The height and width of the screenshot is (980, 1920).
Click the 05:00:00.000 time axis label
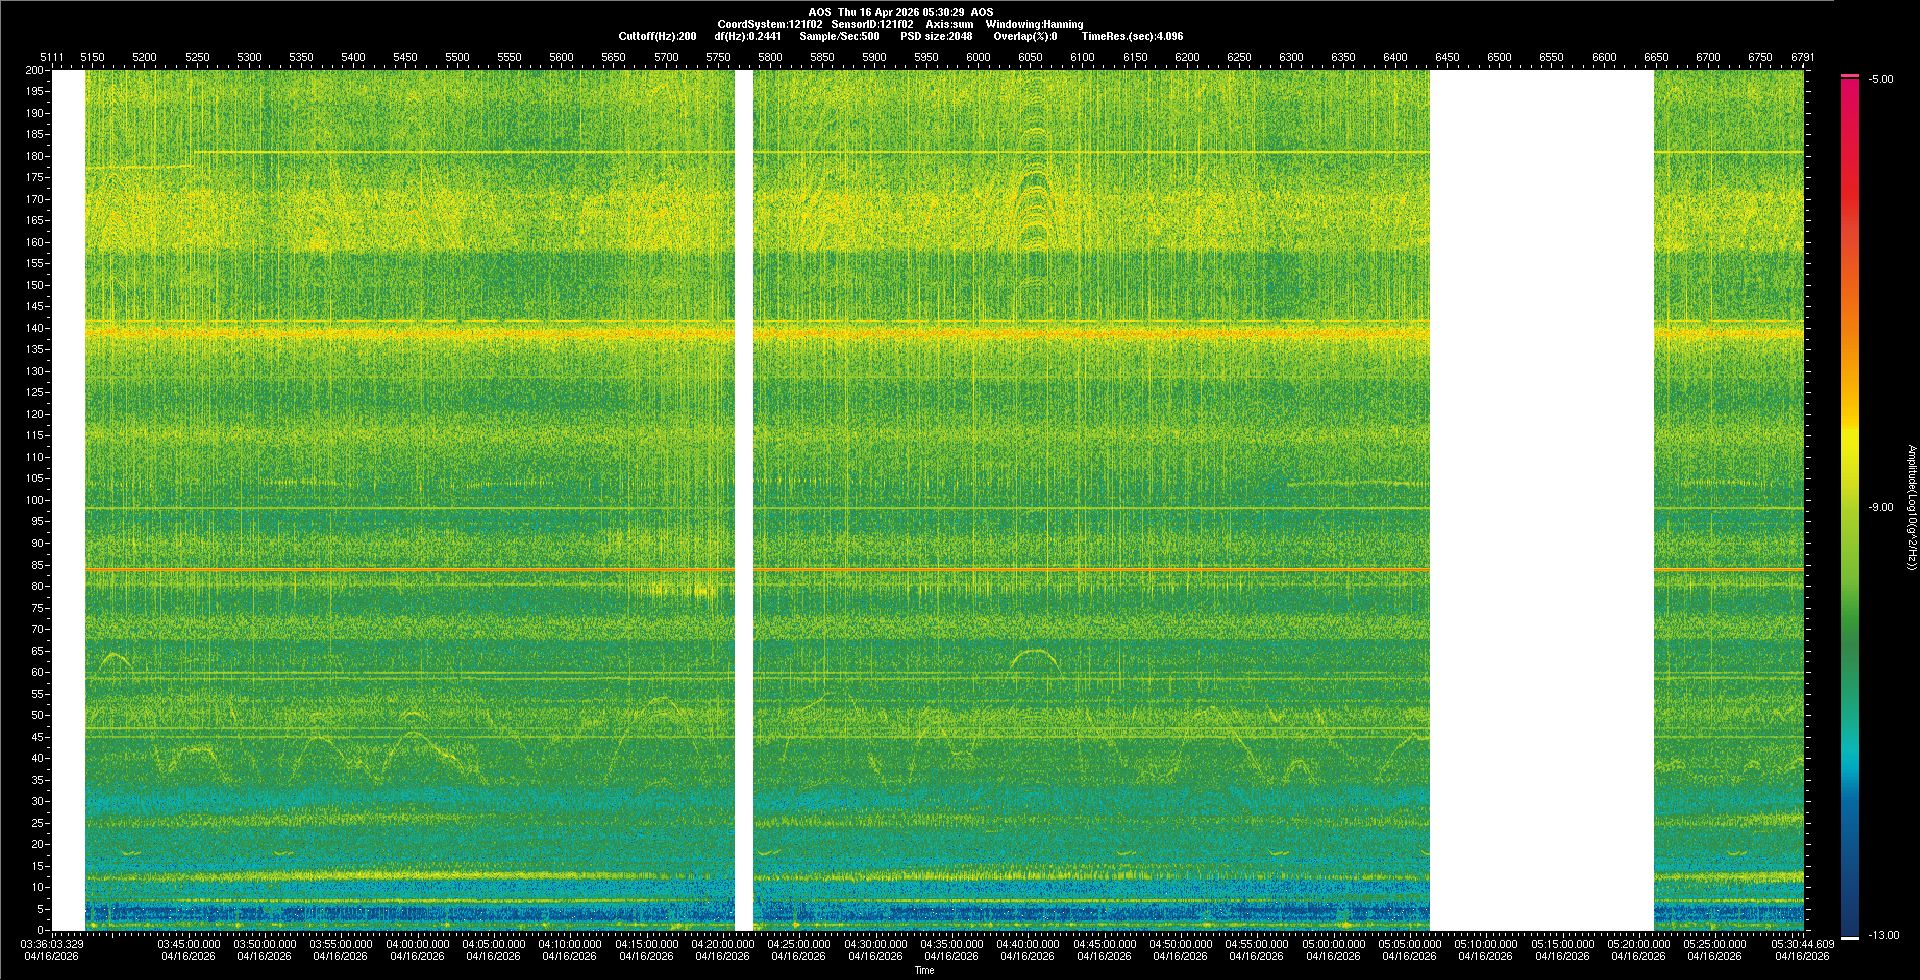point(1333,944)
